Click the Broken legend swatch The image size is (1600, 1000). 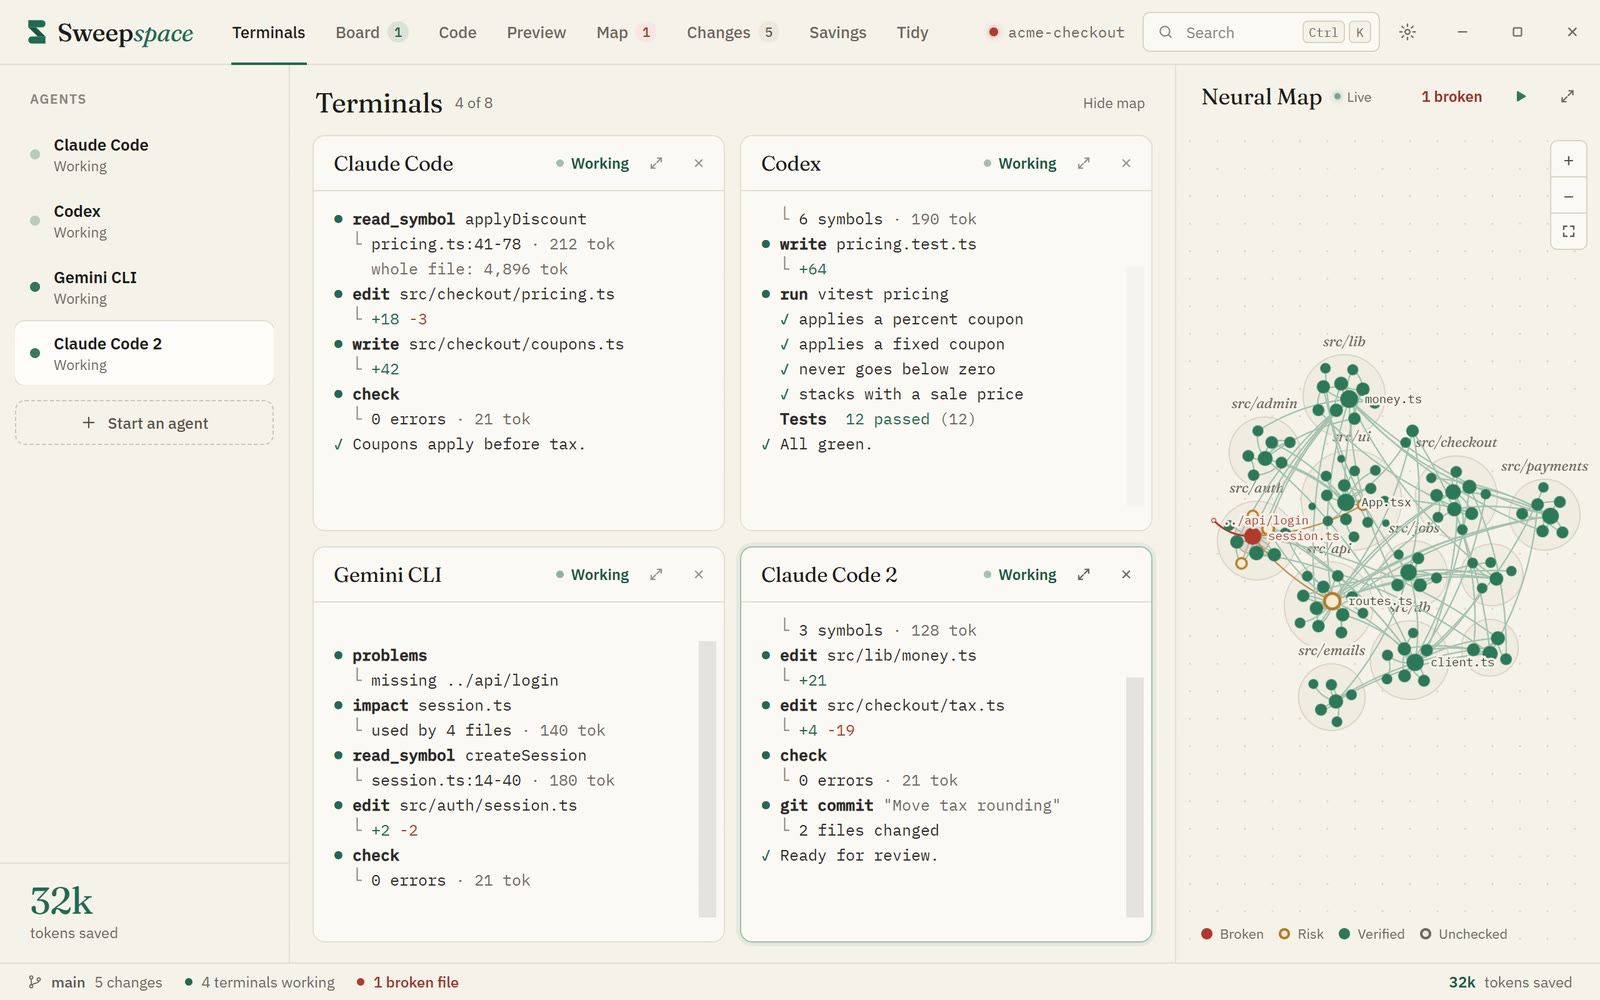(1207, 934)
